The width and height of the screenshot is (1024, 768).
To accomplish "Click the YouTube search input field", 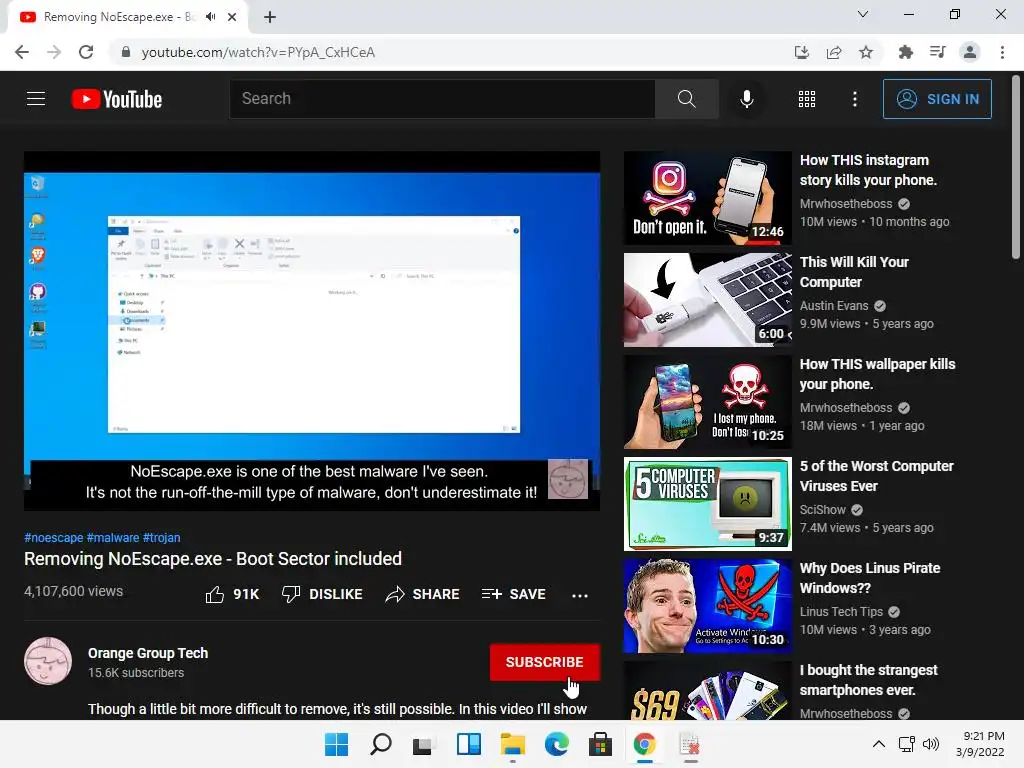I will pyautogui.click(x=442, y=99).
